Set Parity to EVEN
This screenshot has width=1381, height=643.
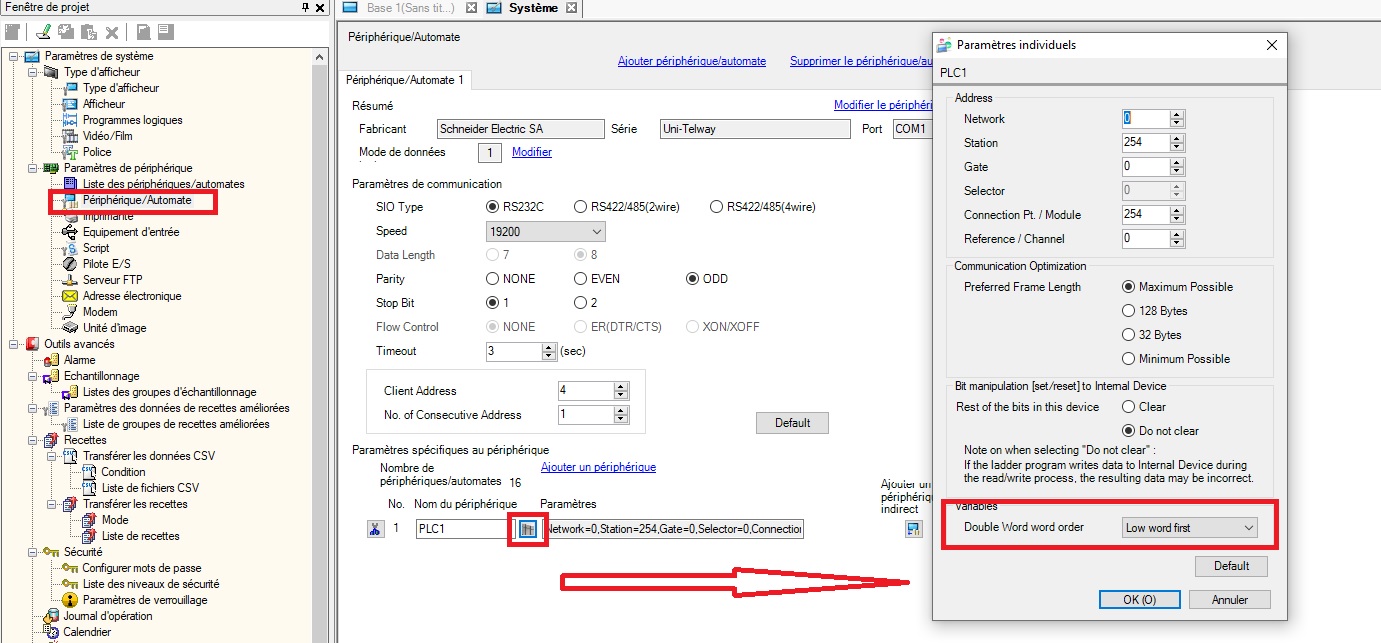pyautogui.click(x=581, y=279)
